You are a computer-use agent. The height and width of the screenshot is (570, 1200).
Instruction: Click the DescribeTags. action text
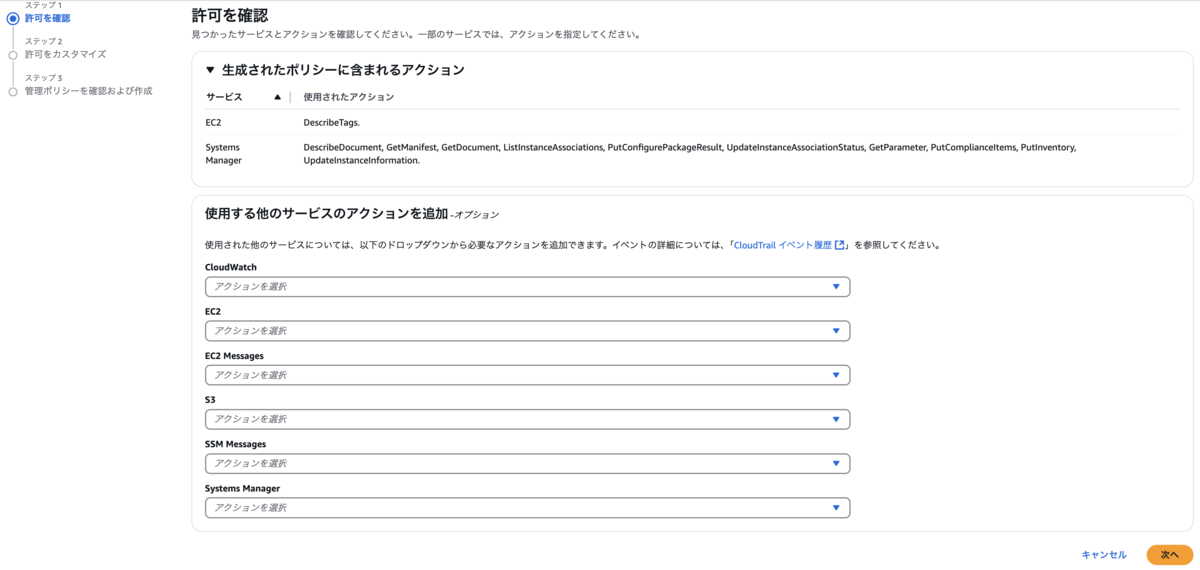point(331,122)
